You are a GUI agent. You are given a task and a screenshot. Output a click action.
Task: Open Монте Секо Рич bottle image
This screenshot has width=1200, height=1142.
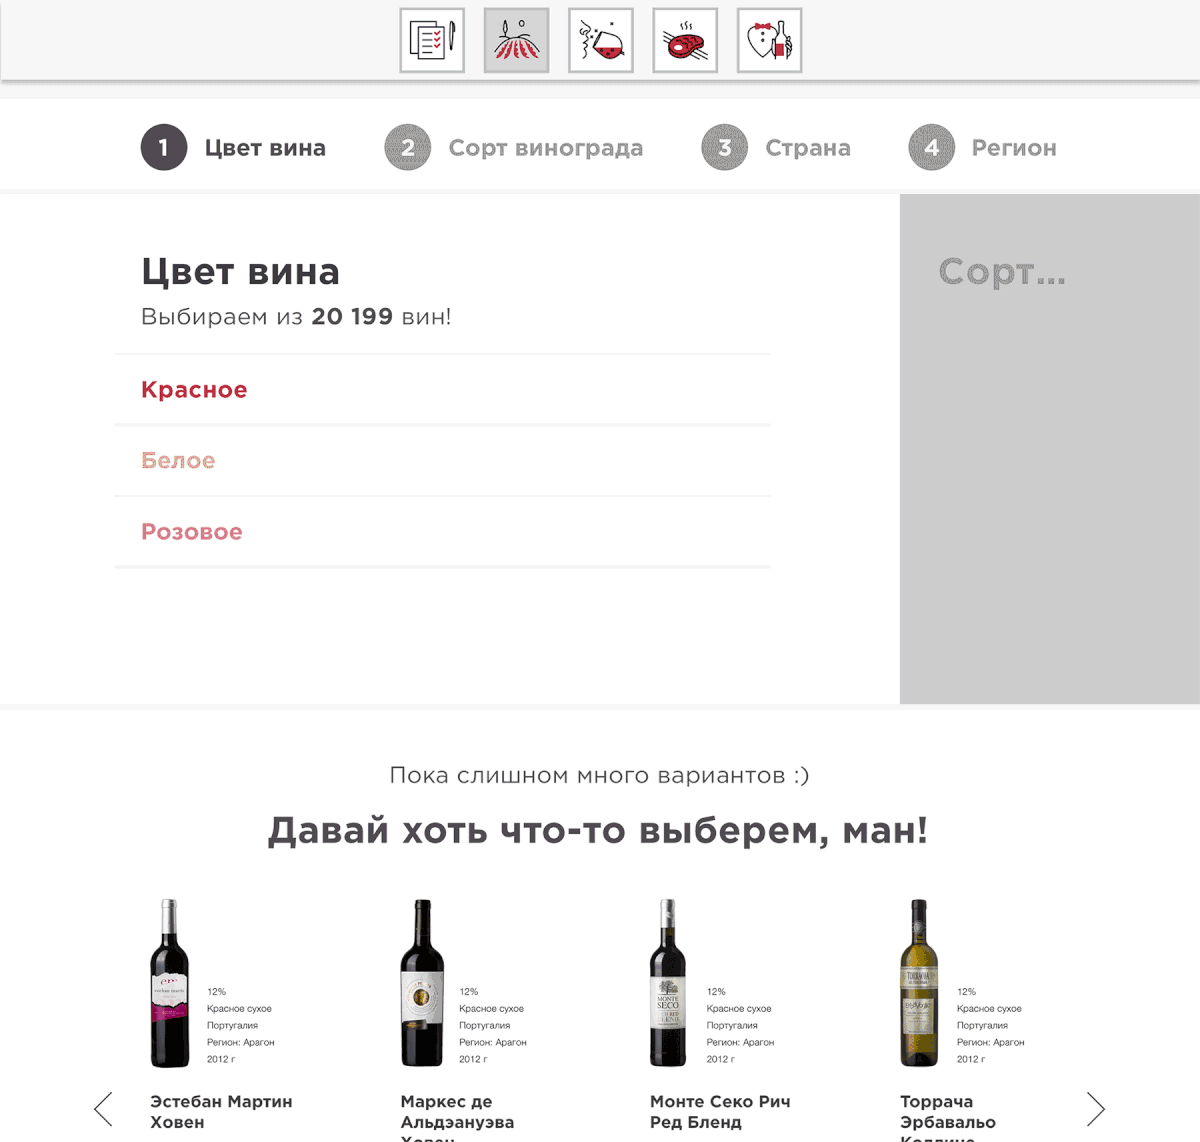point(668,983)
